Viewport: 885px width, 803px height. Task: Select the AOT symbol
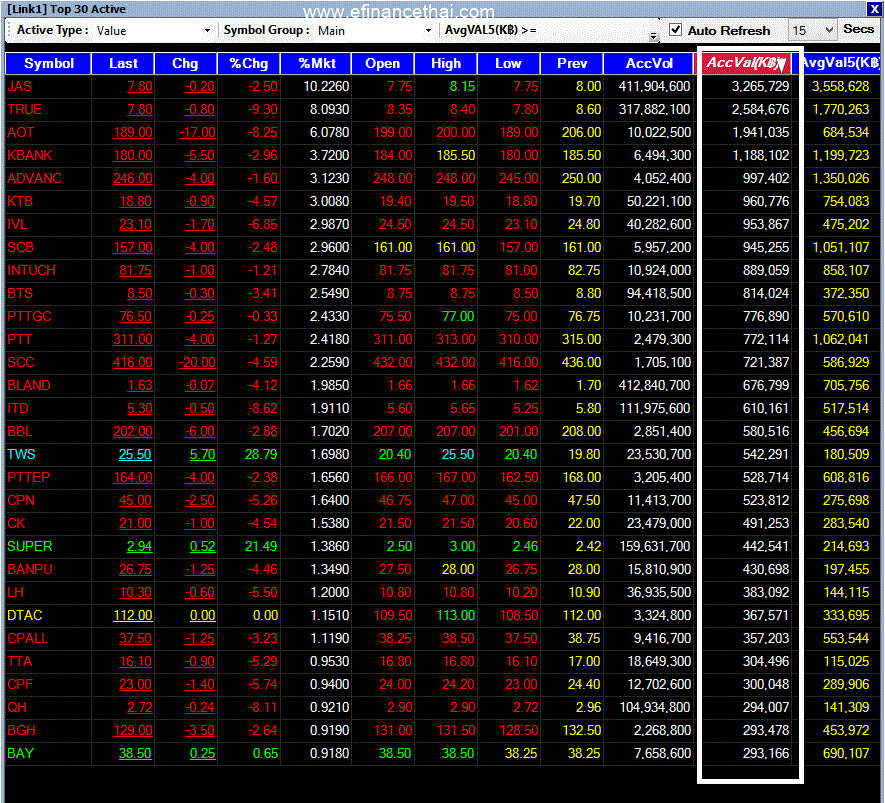(21, 133)
